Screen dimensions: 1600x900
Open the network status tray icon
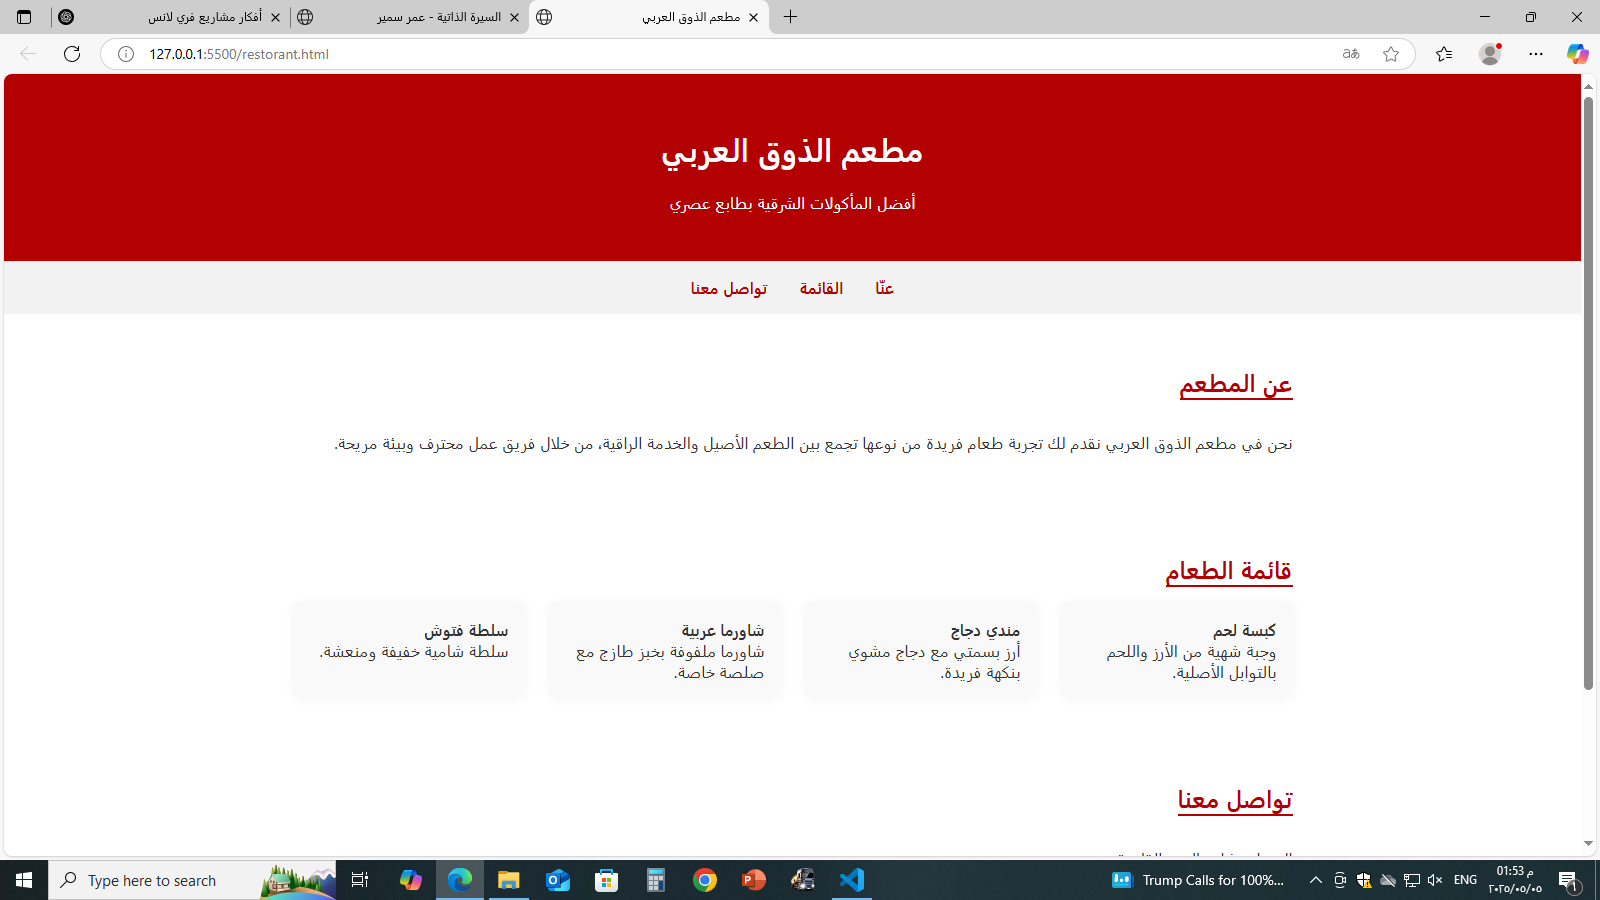(x=1412, y=880)
